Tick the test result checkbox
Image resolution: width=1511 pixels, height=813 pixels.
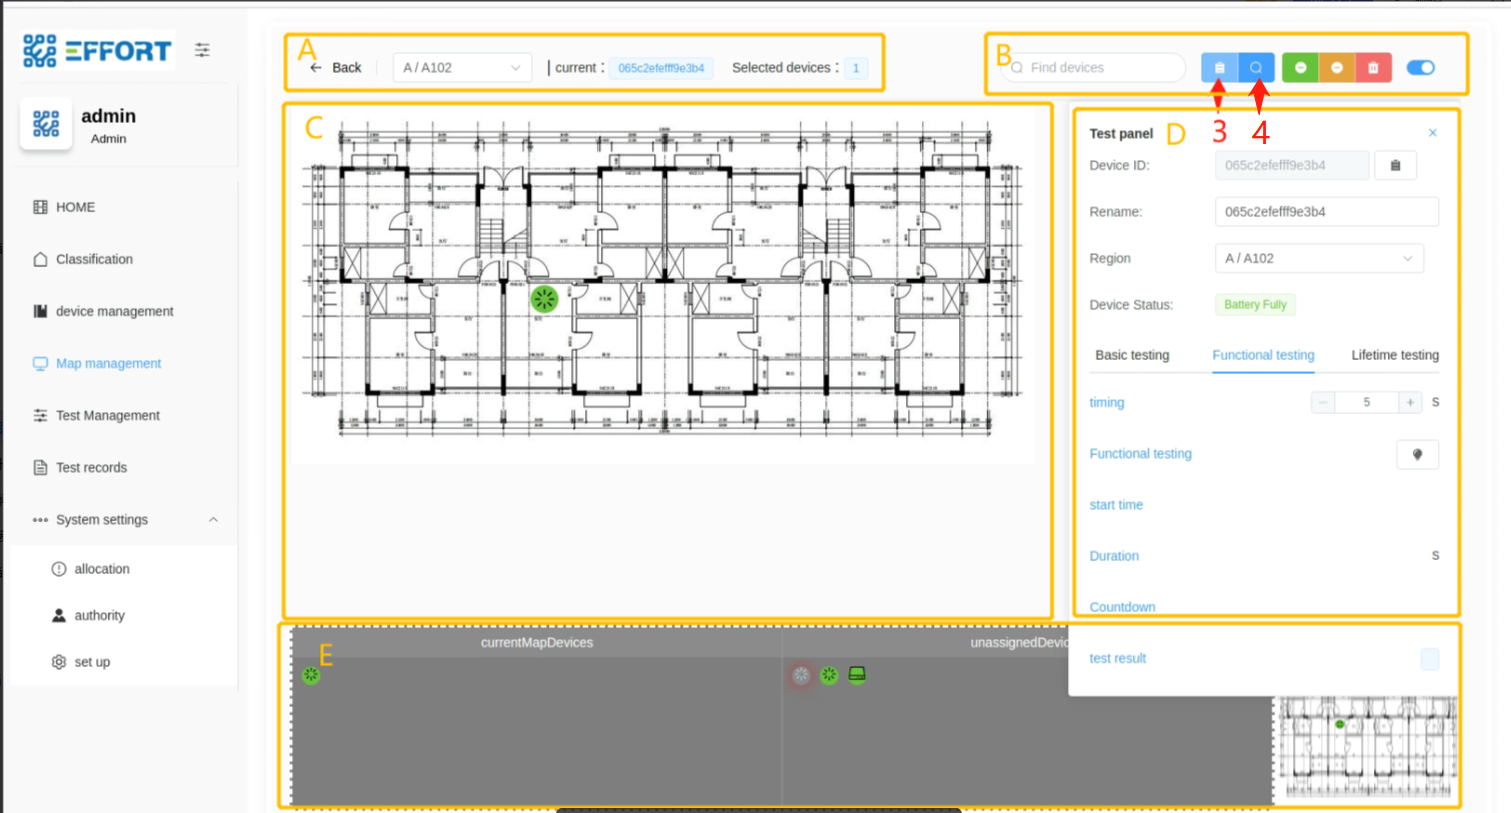point(1430,659)
